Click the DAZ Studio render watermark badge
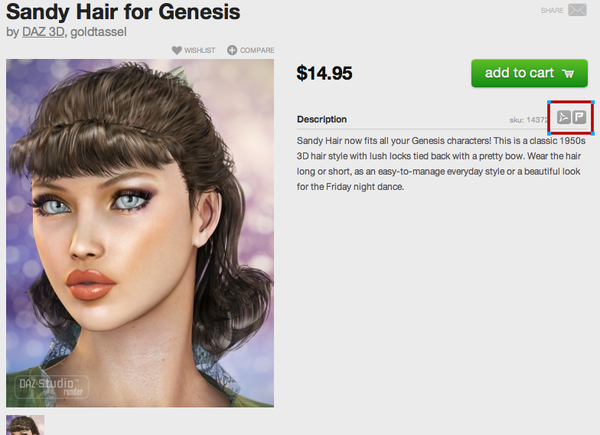This screenshot has width=600, height=435. [x=51, y=387]
